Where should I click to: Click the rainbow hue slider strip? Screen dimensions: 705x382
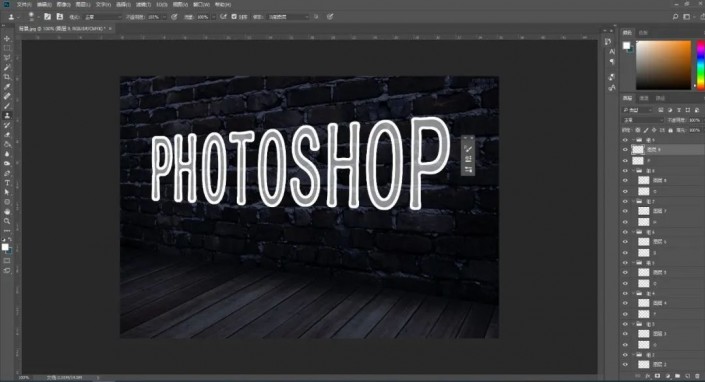701,65
